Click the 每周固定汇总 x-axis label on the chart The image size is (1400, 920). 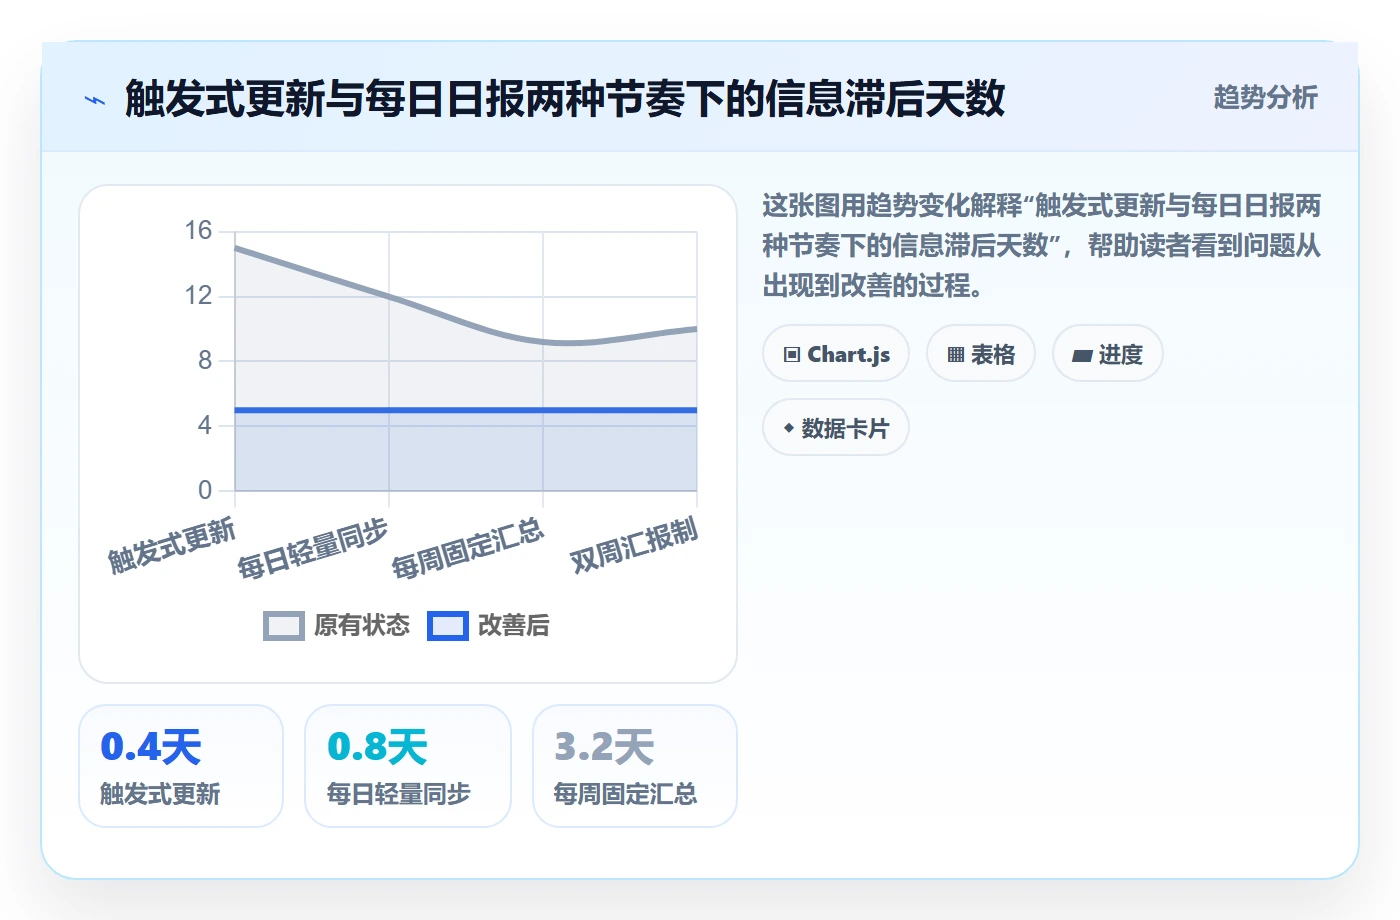[468, 549]
